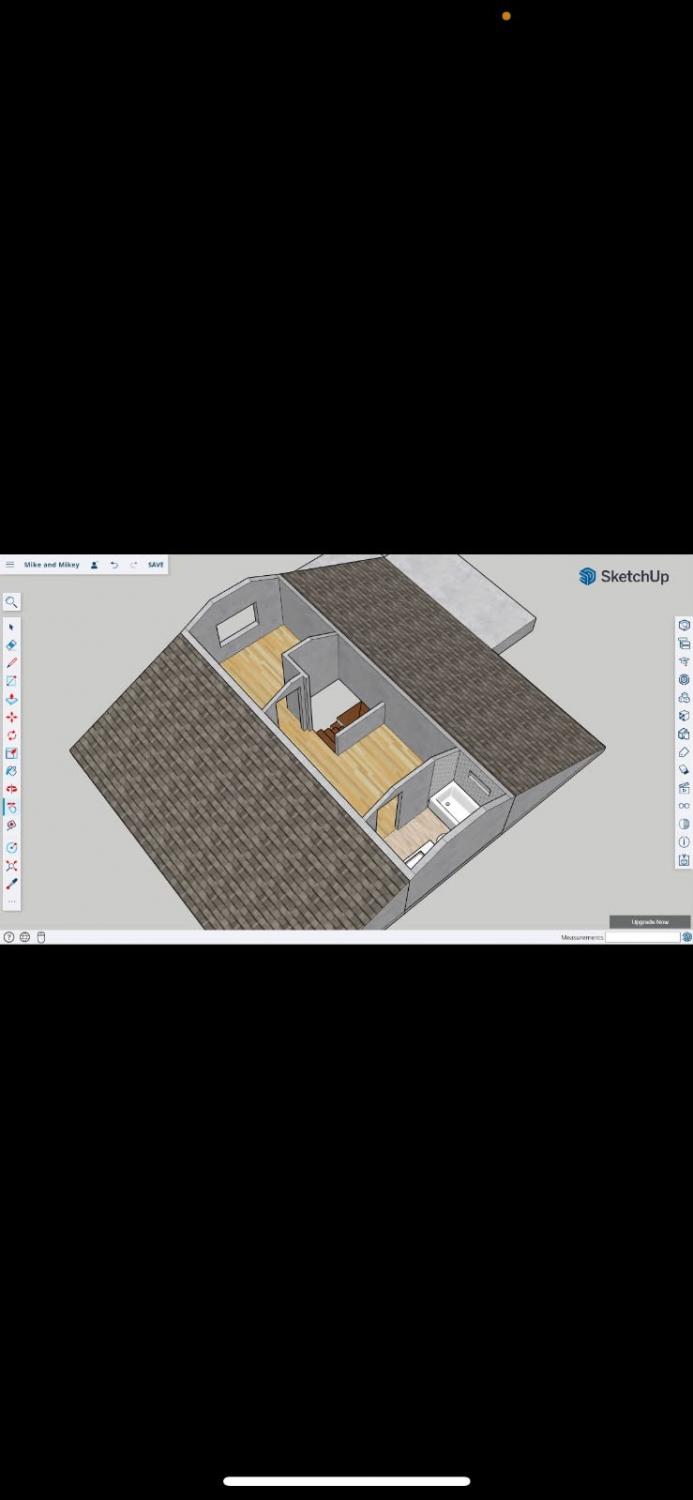693x1500 pixels.
Task: Open the hamburger main menu
Action: [10, 565]
